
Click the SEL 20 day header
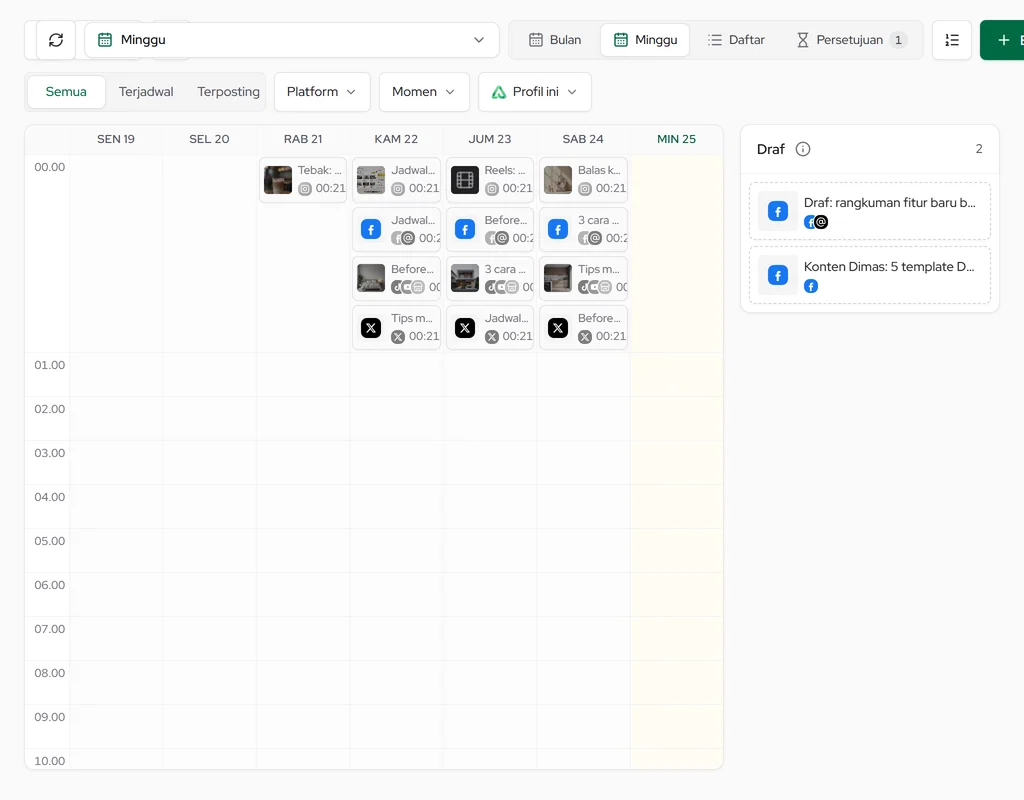pyautogui.click(x=209, y=139)
